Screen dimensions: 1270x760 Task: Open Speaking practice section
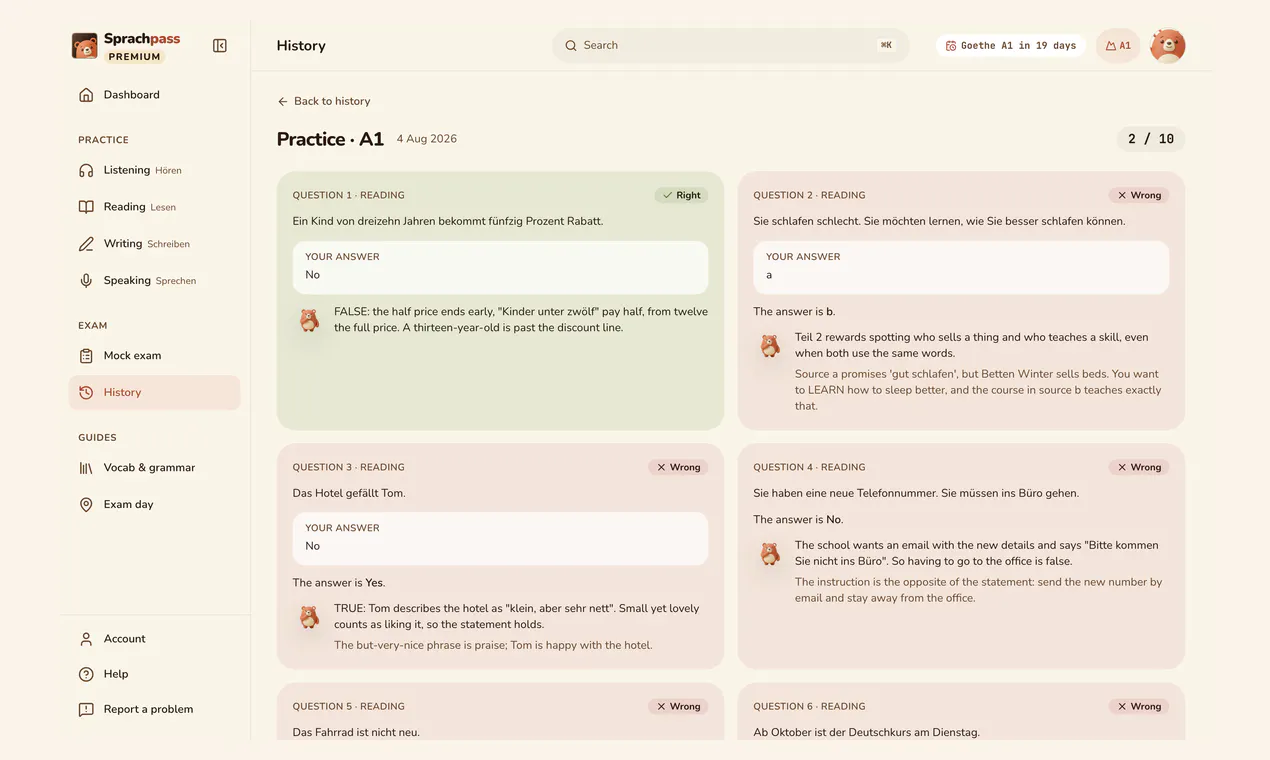click(x=155, y=281)
